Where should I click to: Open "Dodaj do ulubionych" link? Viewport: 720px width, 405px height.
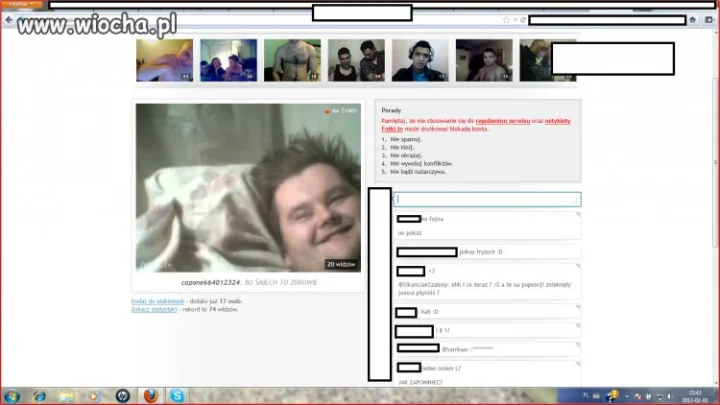158,301
